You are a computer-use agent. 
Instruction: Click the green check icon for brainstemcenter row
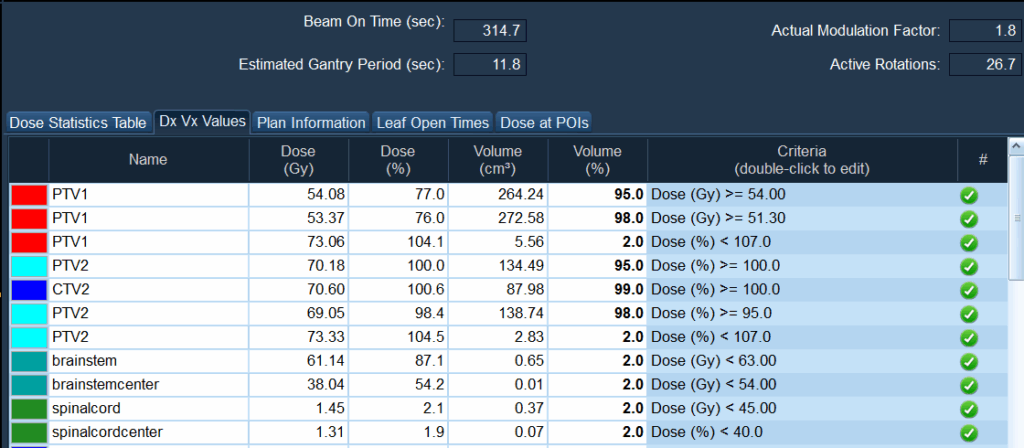click(x=968, y=385)
